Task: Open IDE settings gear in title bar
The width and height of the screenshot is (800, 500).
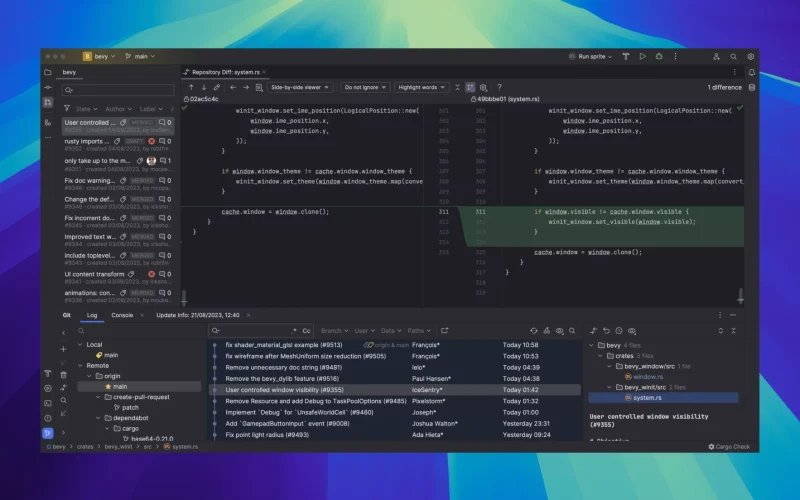Action: (x=751, y=57)
